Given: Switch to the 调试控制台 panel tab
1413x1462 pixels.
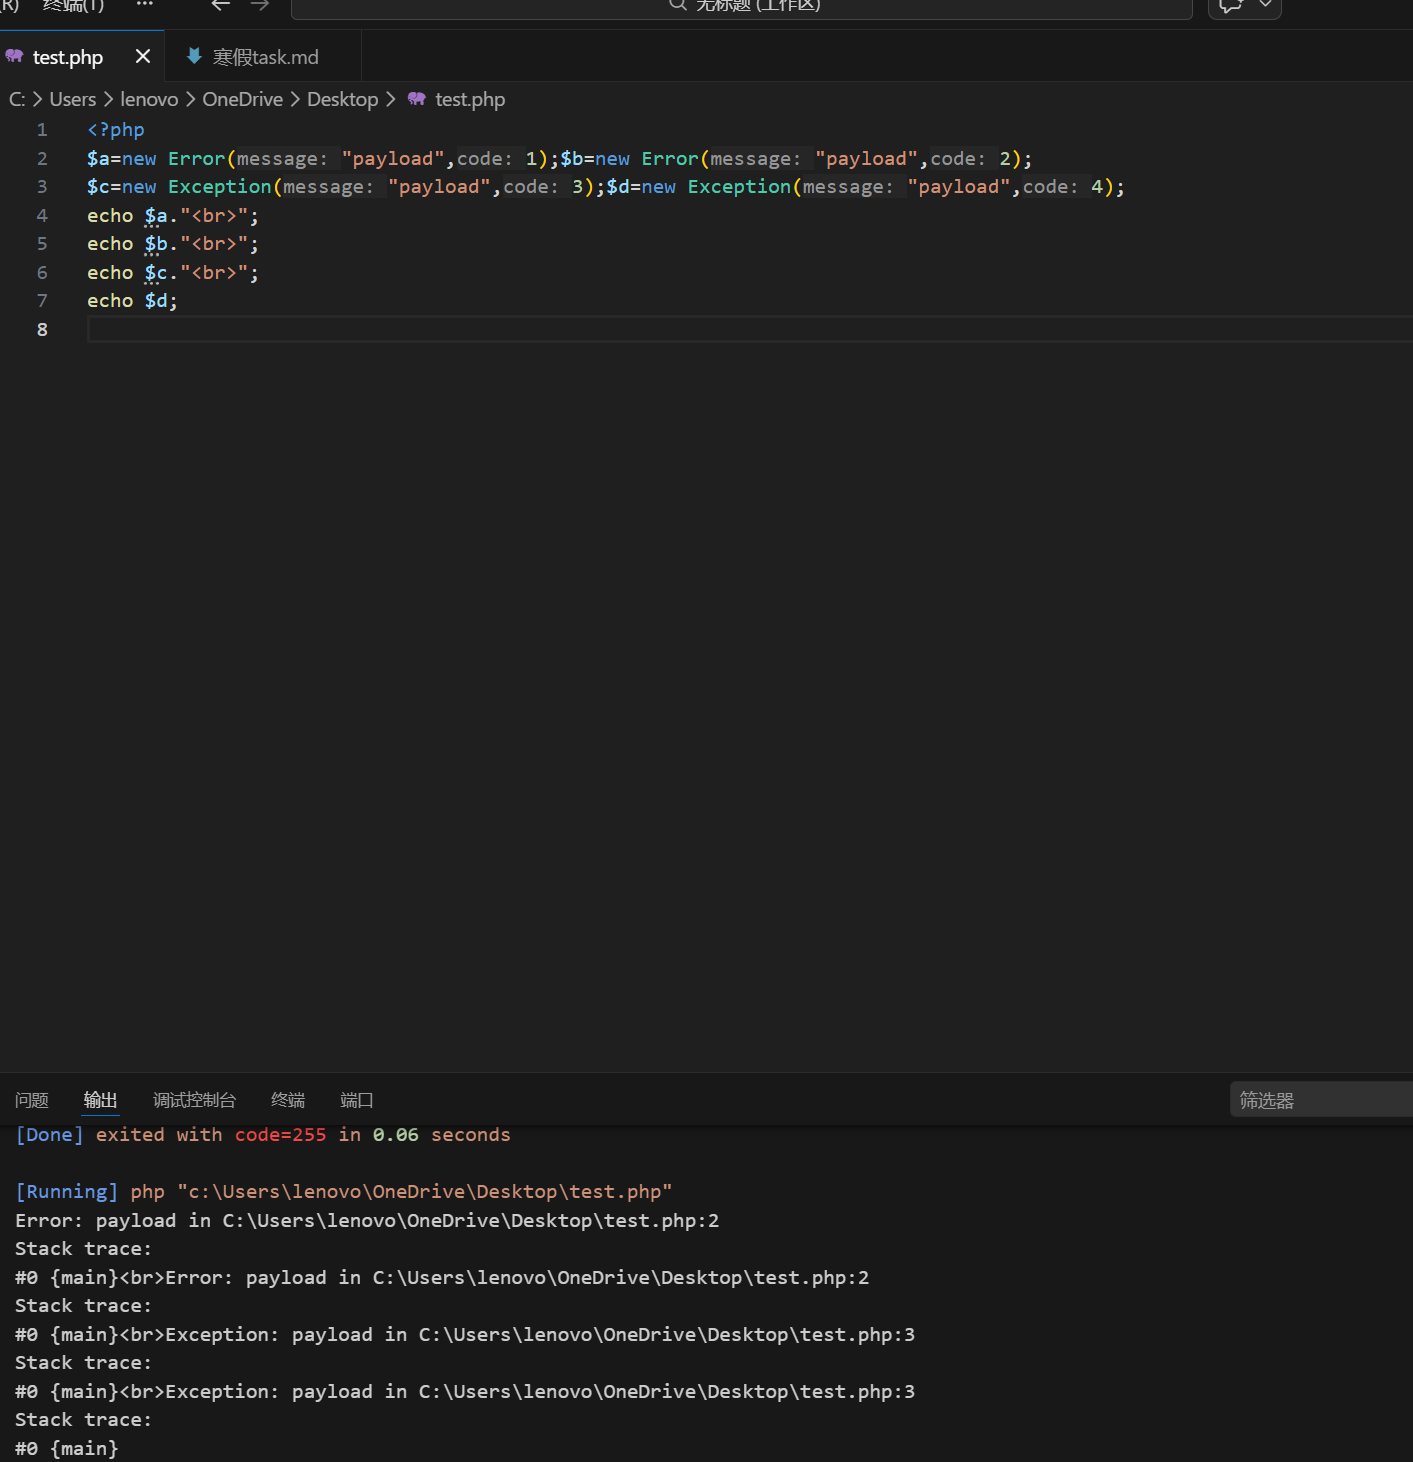Looking at the screenshot, I should coord(194,1100).
